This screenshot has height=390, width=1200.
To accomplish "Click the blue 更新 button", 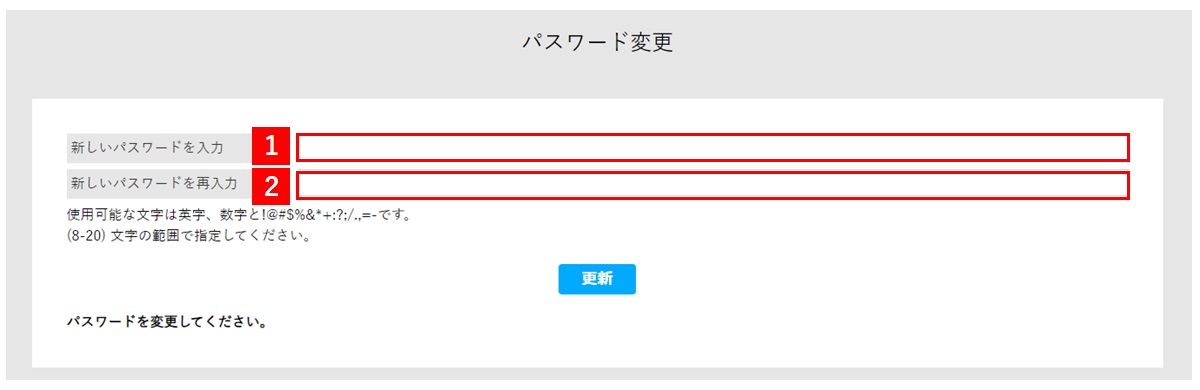I will point(597,279).
